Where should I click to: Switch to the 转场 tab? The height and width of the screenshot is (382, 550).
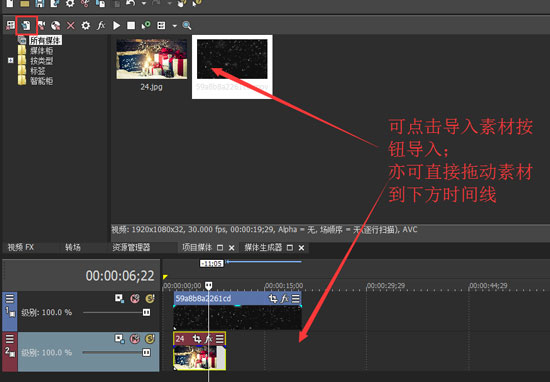pyautogui.click(x=73, y=247)
